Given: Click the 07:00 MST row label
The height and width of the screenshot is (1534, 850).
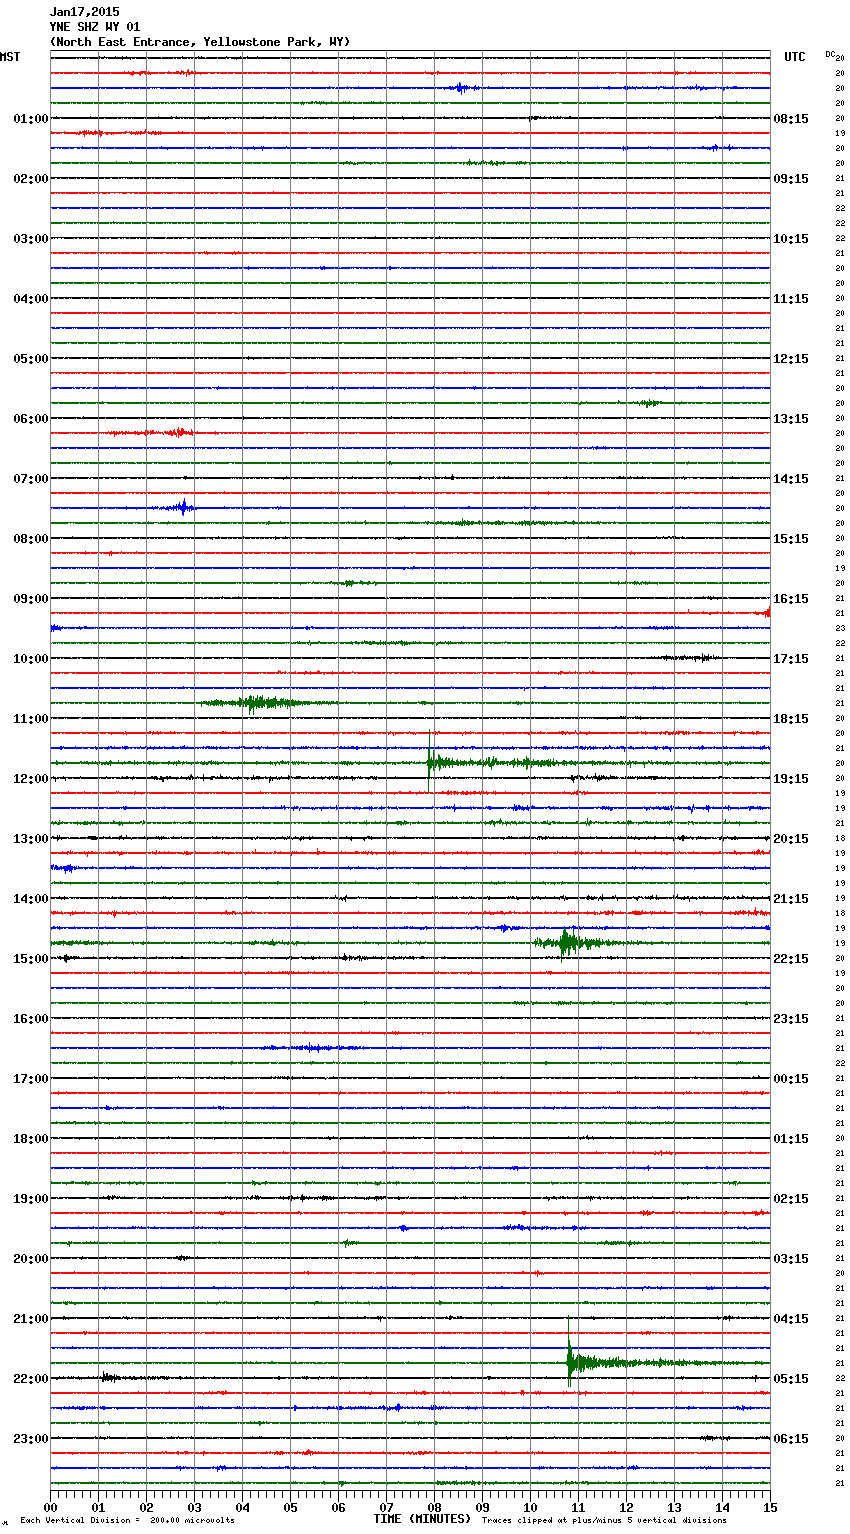Looking at the screenshot, I should (30, 479).
